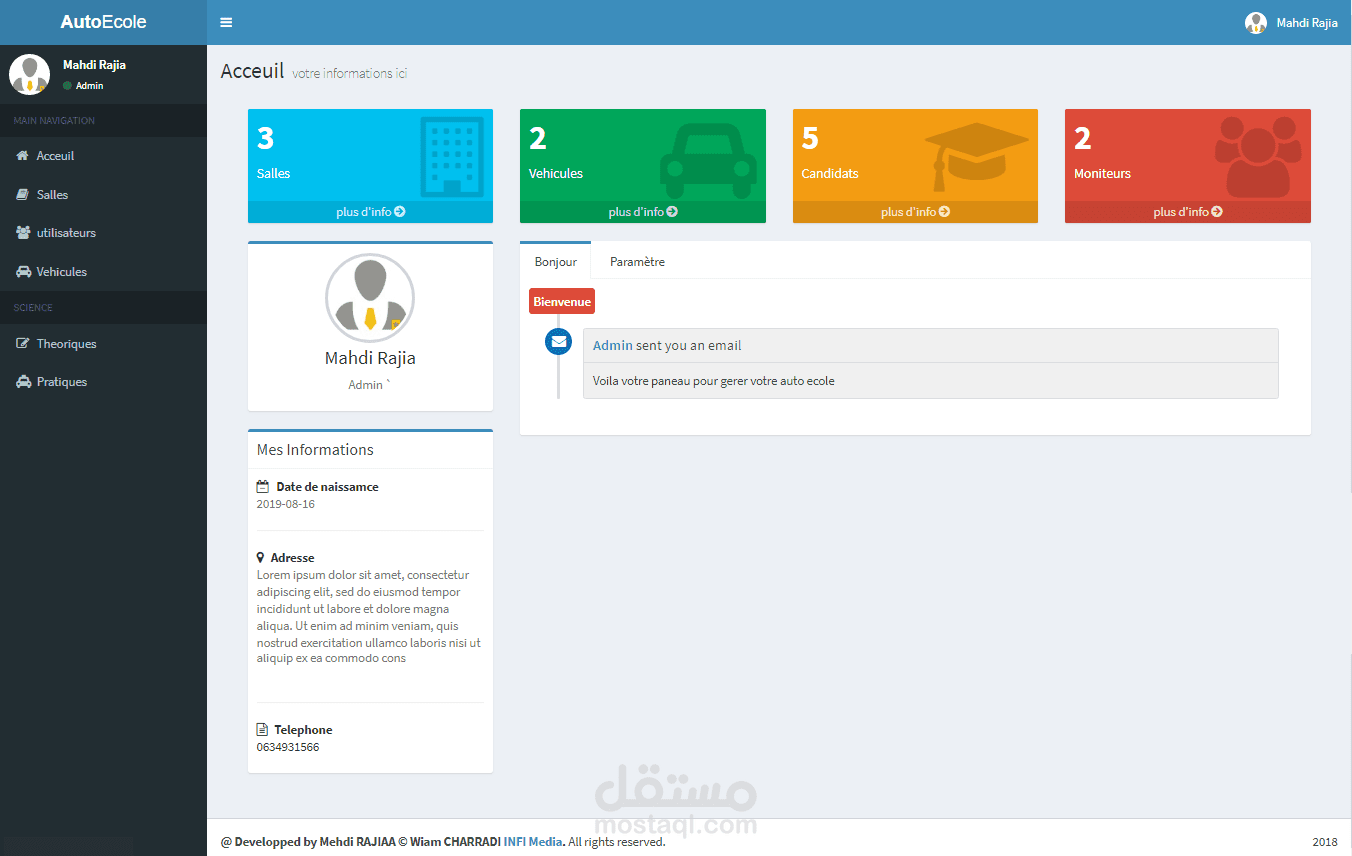Click the Admin link in email message
Viewport: 1352px width, 856px height.
pos(613,345)
